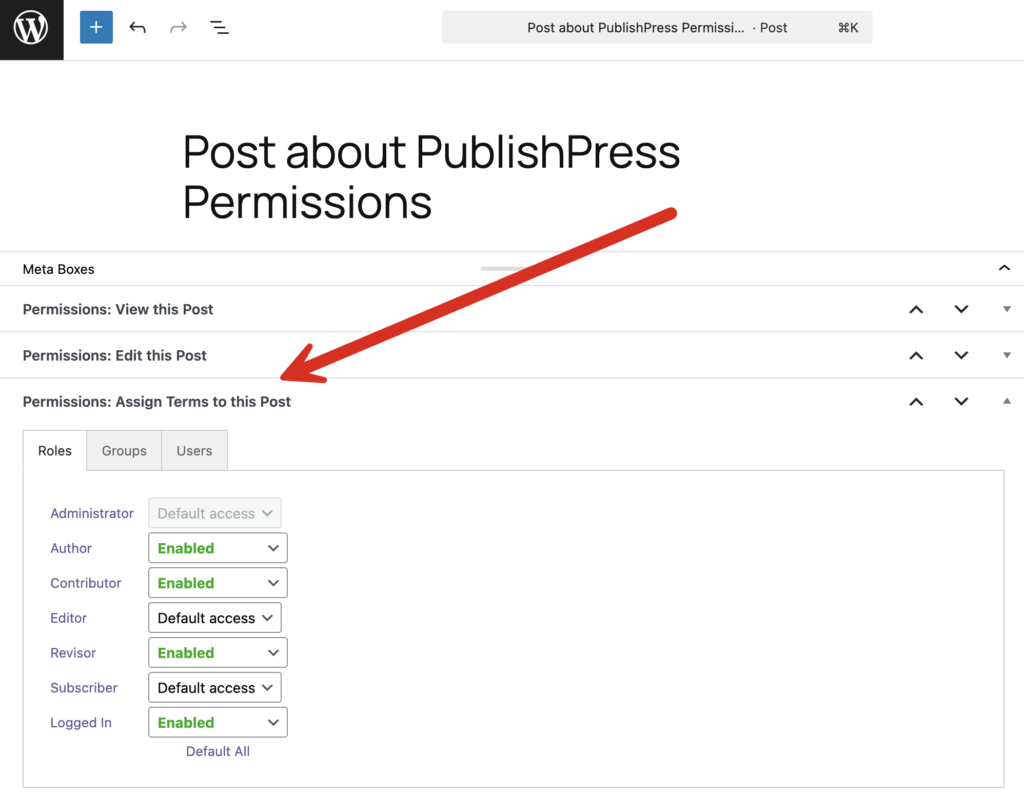Expand 'Permissions: View this Post' toggle triangle
1024x795 pixels.
[1006, 310]
